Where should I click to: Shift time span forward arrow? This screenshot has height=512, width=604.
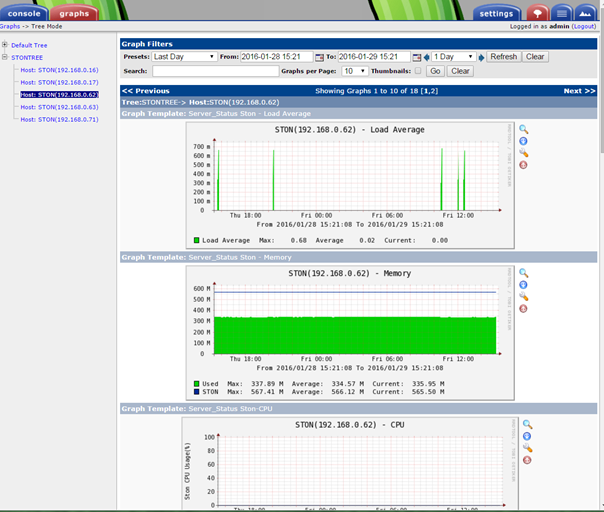(481, 57)
